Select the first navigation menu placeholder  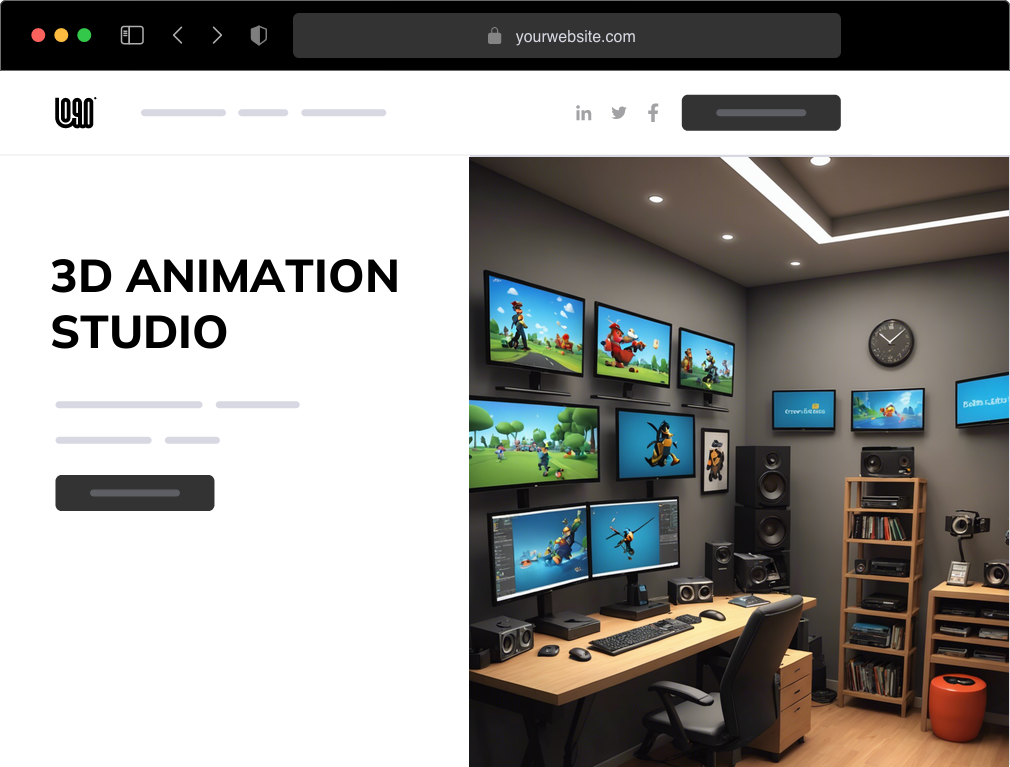(183, 112)
